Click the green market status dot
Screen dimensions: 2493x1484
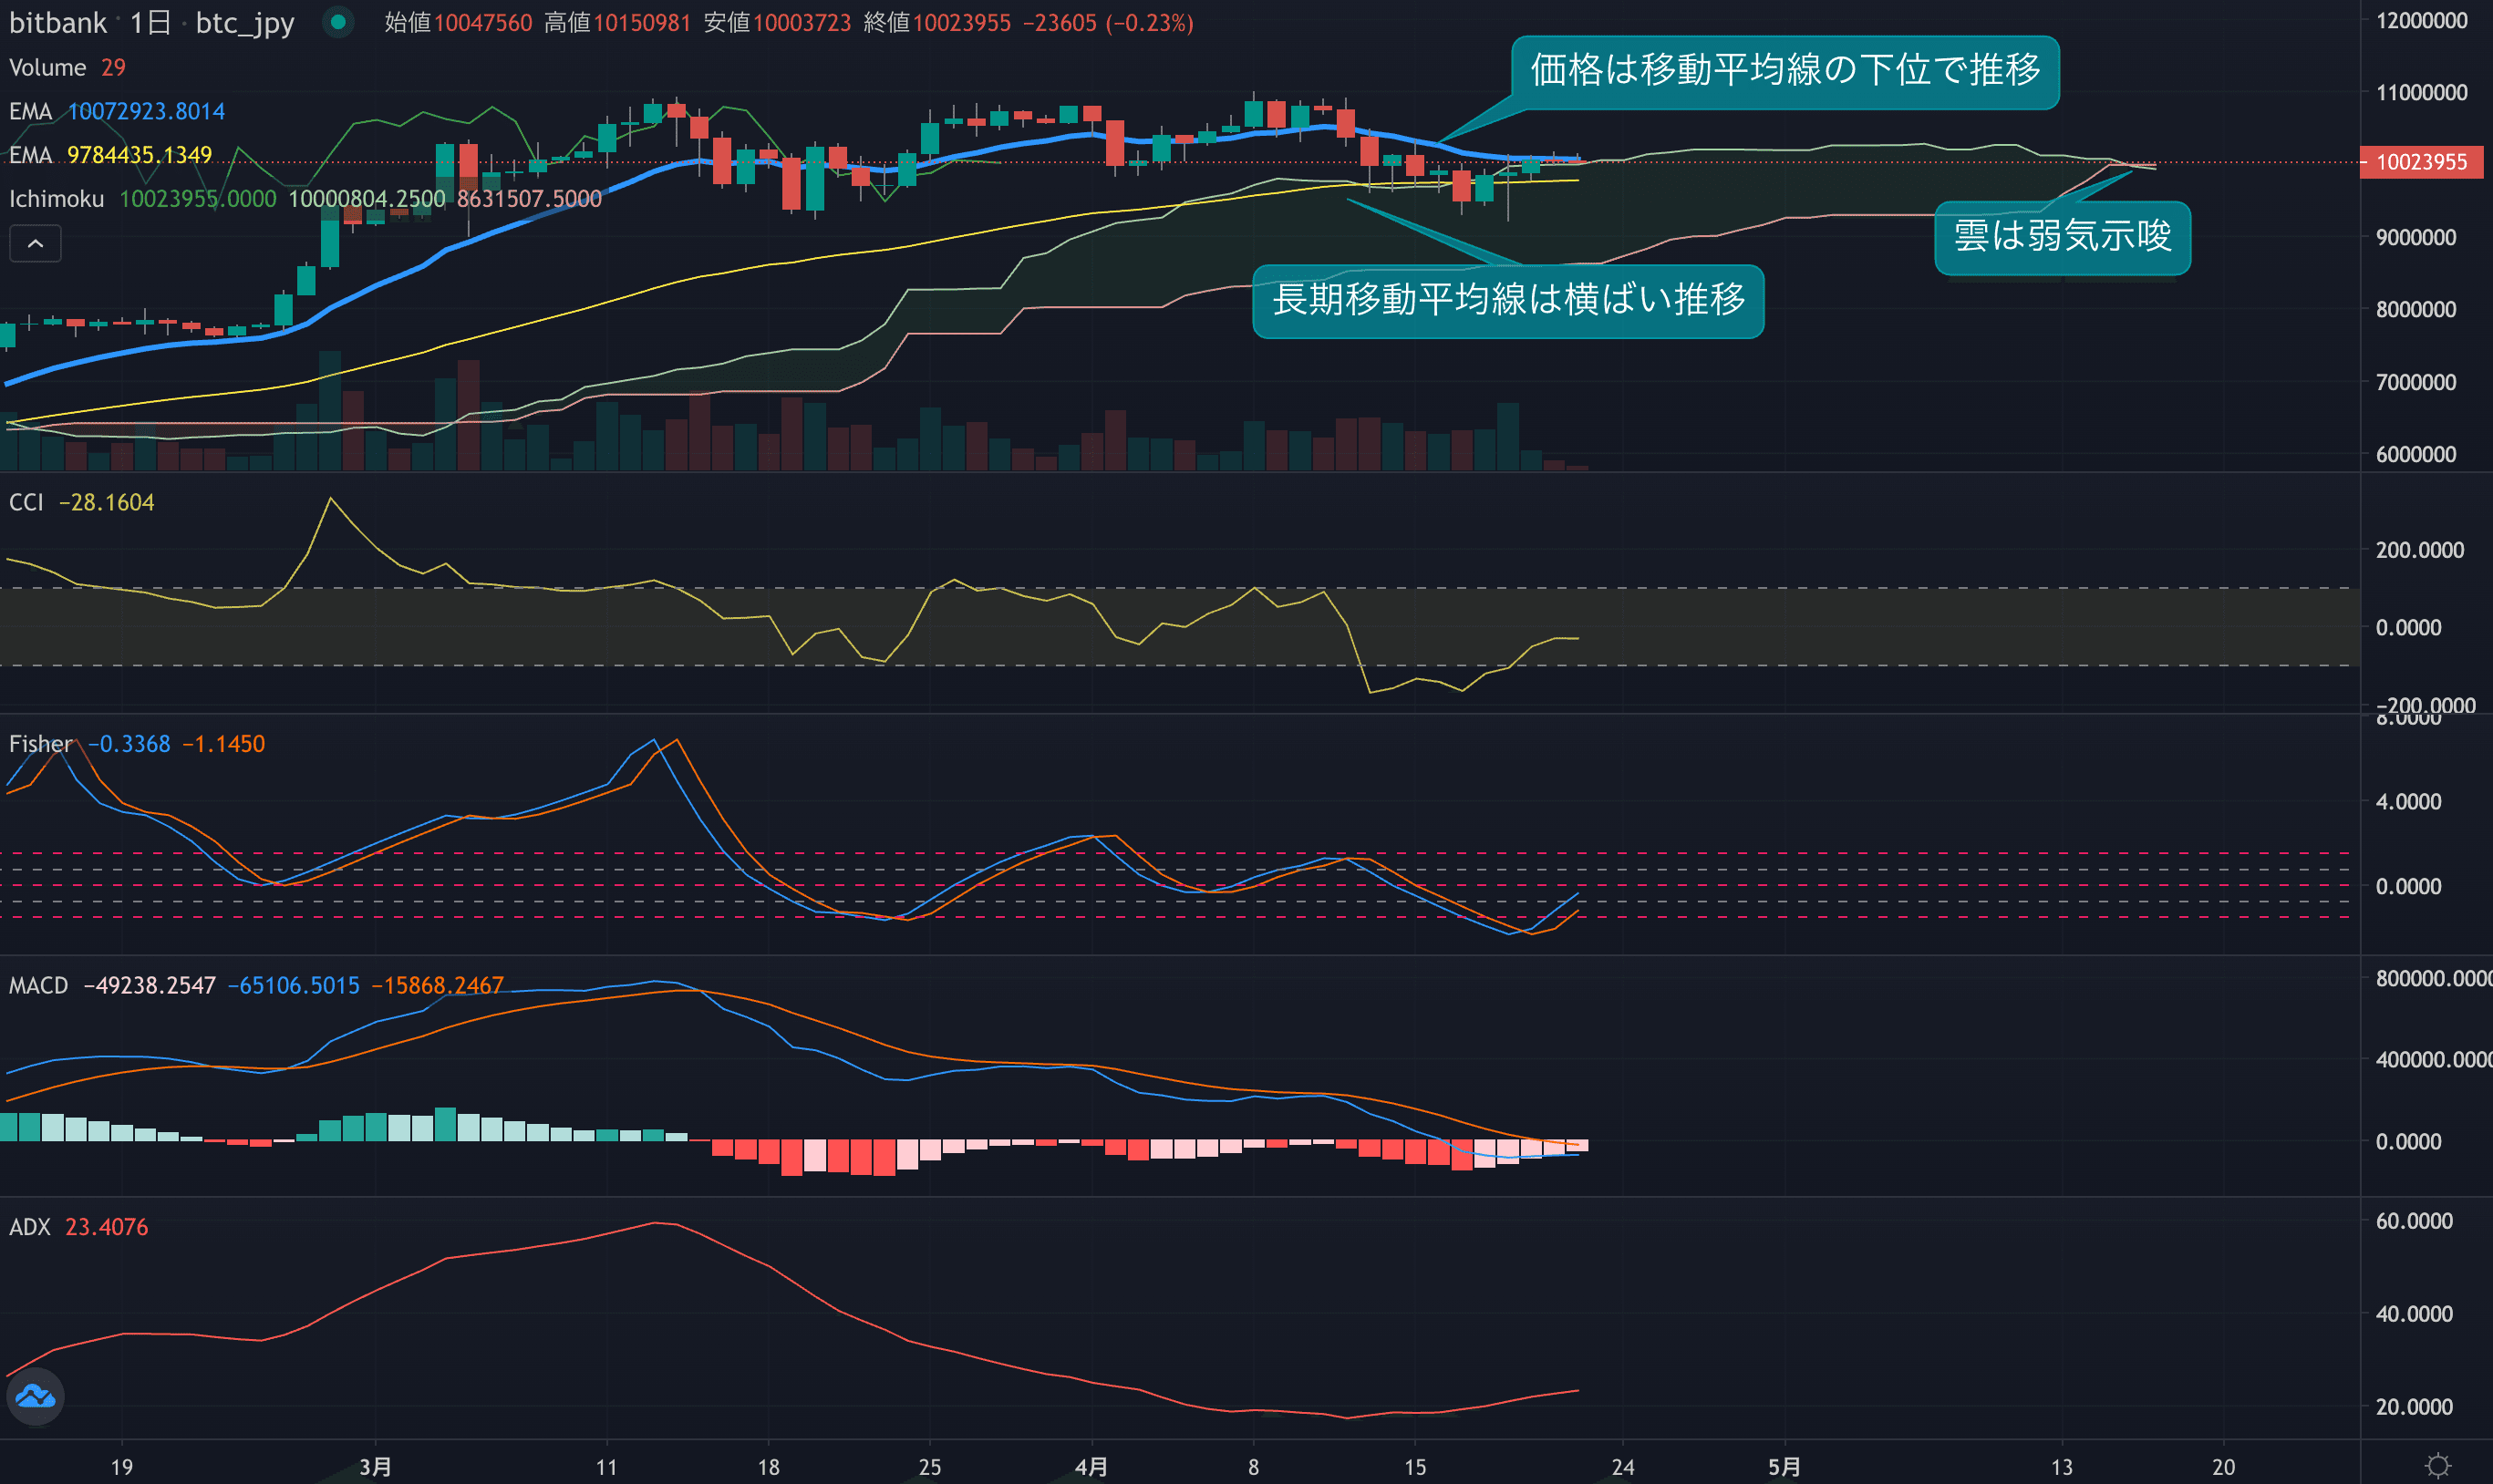[338, 22]
